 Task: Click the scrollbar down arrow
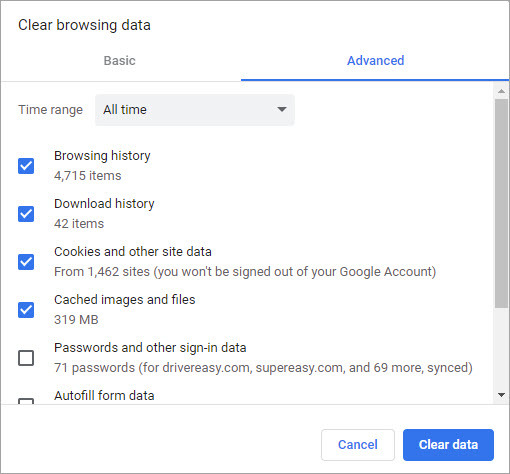coord(501,395)
